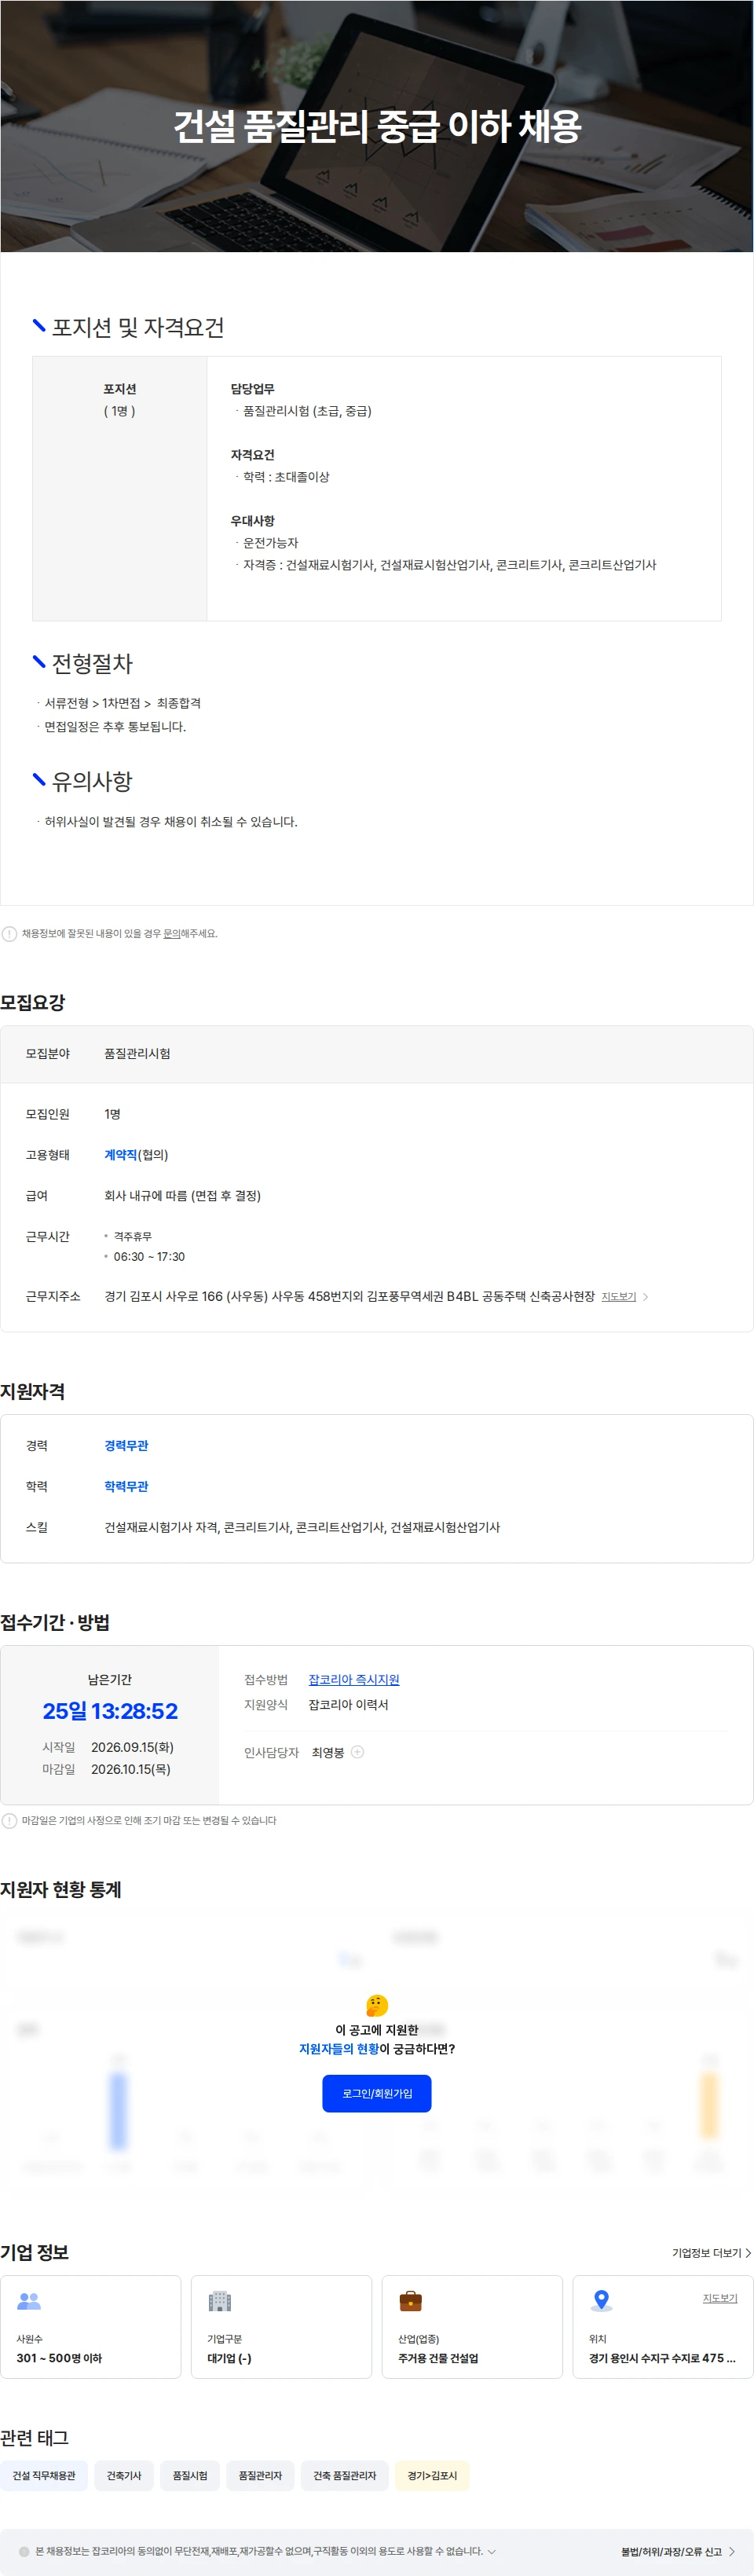Click the work address 경기 김포시 사우로 166 text

tap(349, 1296)
